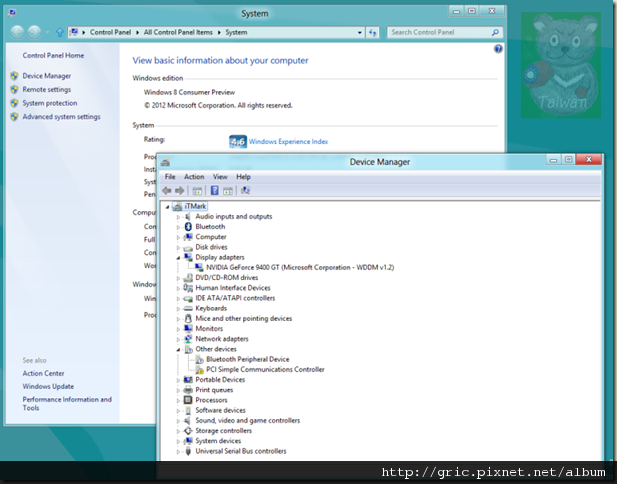Click the Print queues printer icon
The width and height of the screenshot is (617, 484).
188,390
